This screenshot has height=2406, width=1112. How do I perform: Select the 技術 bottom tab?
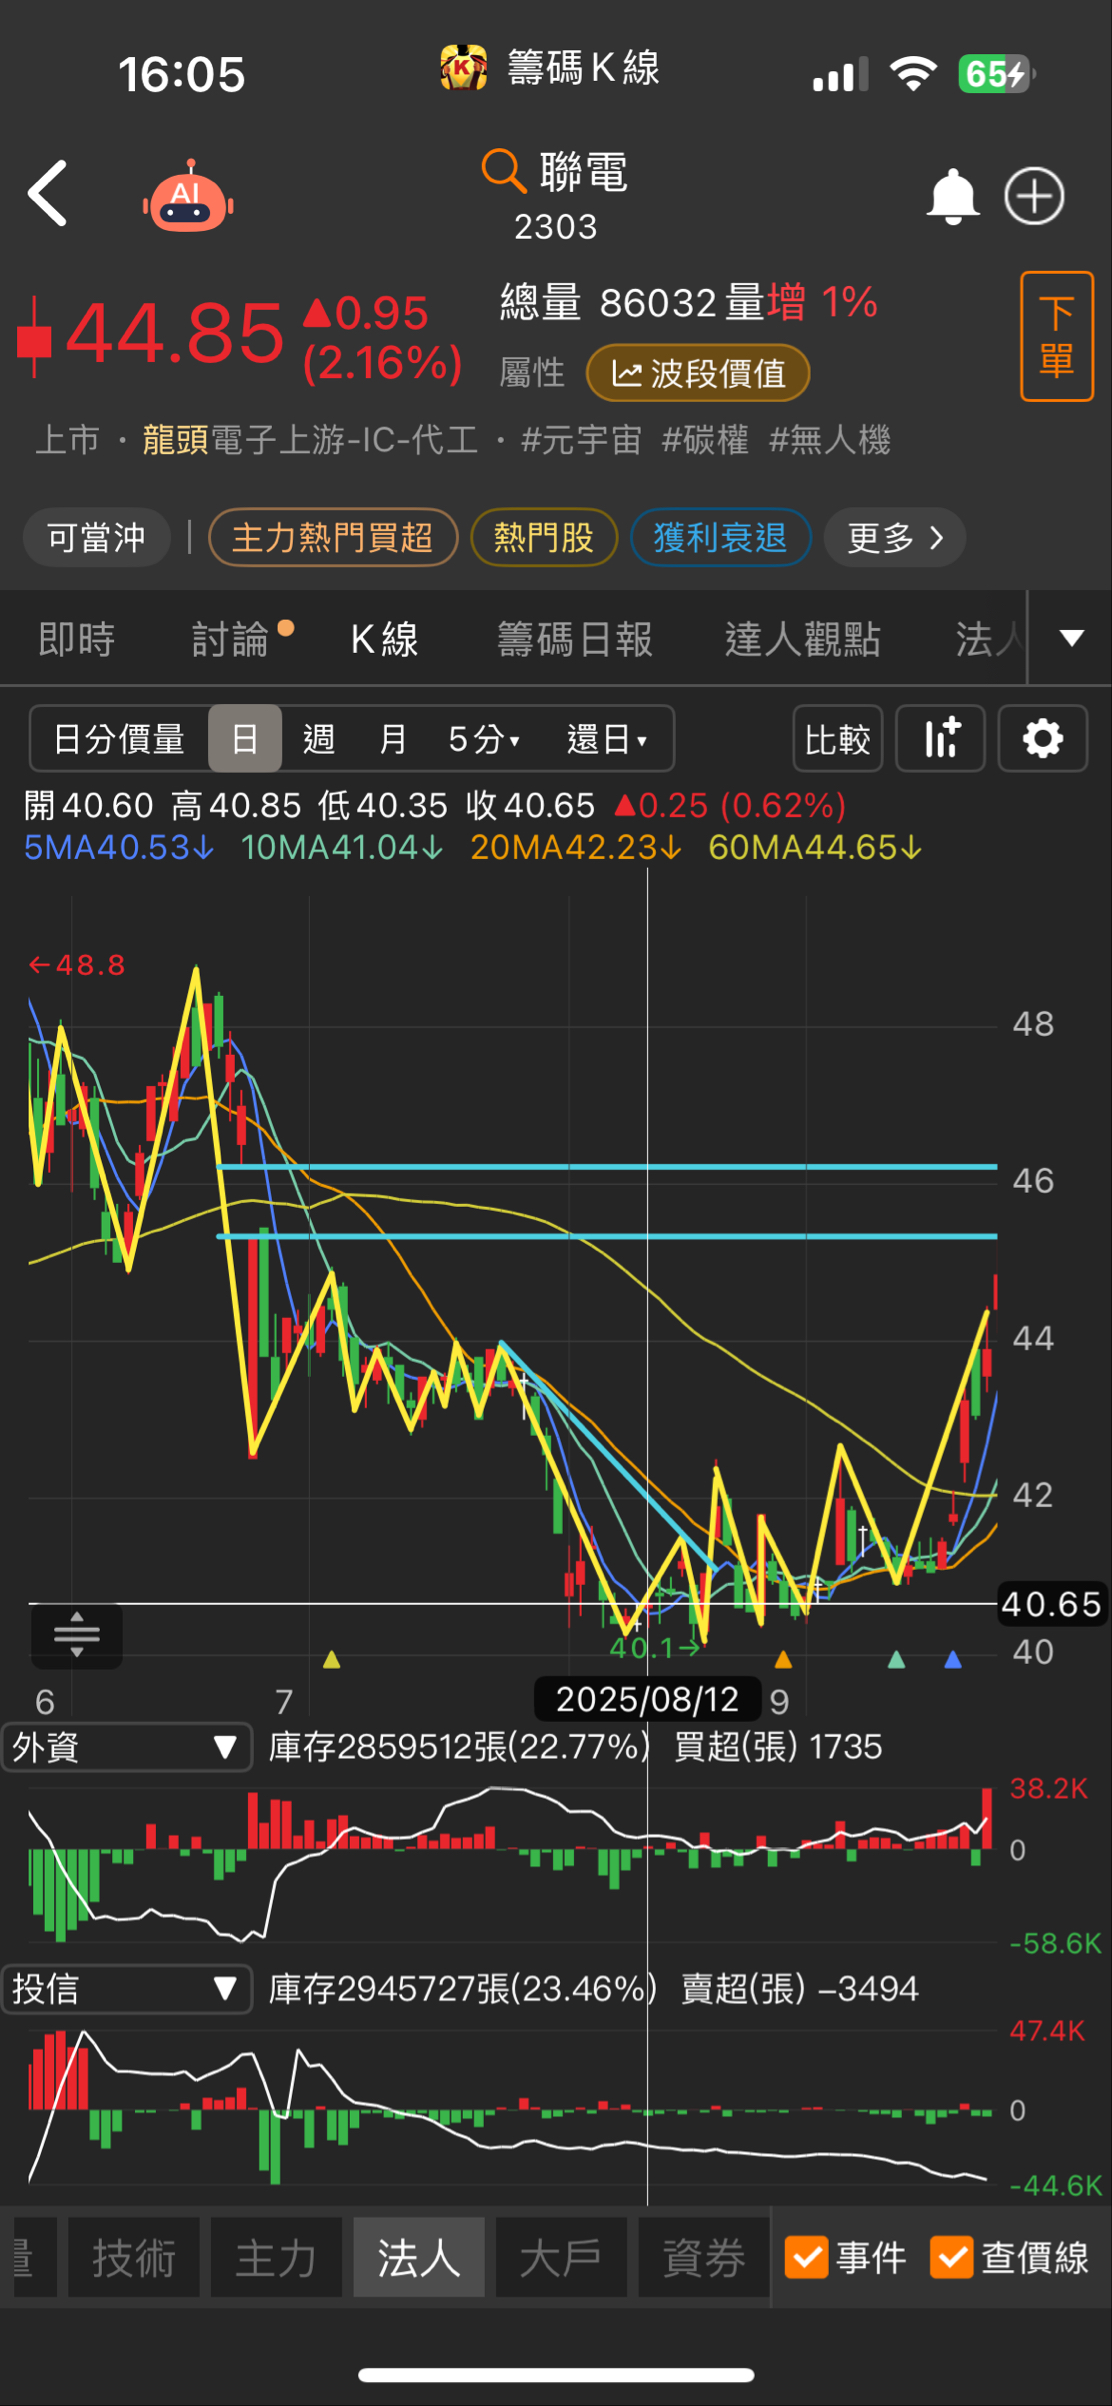(x=134, y=2257)
